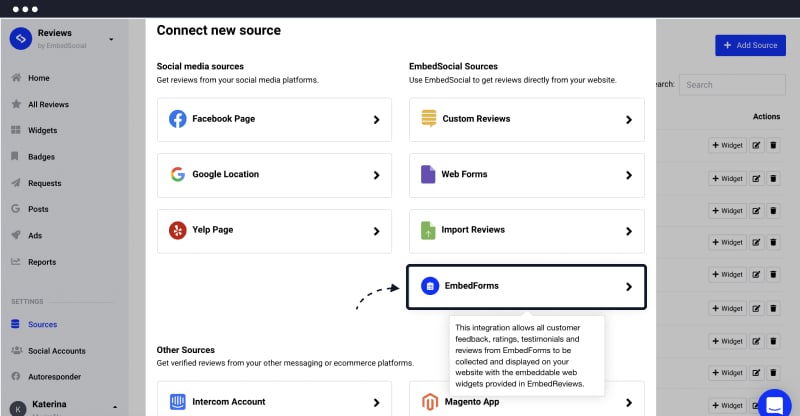Click the Reports chart icon
Image resolution: width=800 pixels, height=416 pixels.
point(16,261)
